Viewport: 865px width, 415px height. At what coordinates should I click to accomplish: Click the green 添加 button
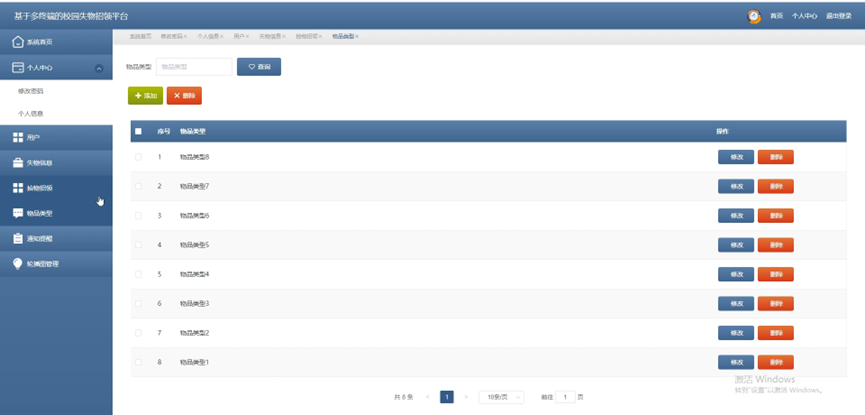(146, 95)
